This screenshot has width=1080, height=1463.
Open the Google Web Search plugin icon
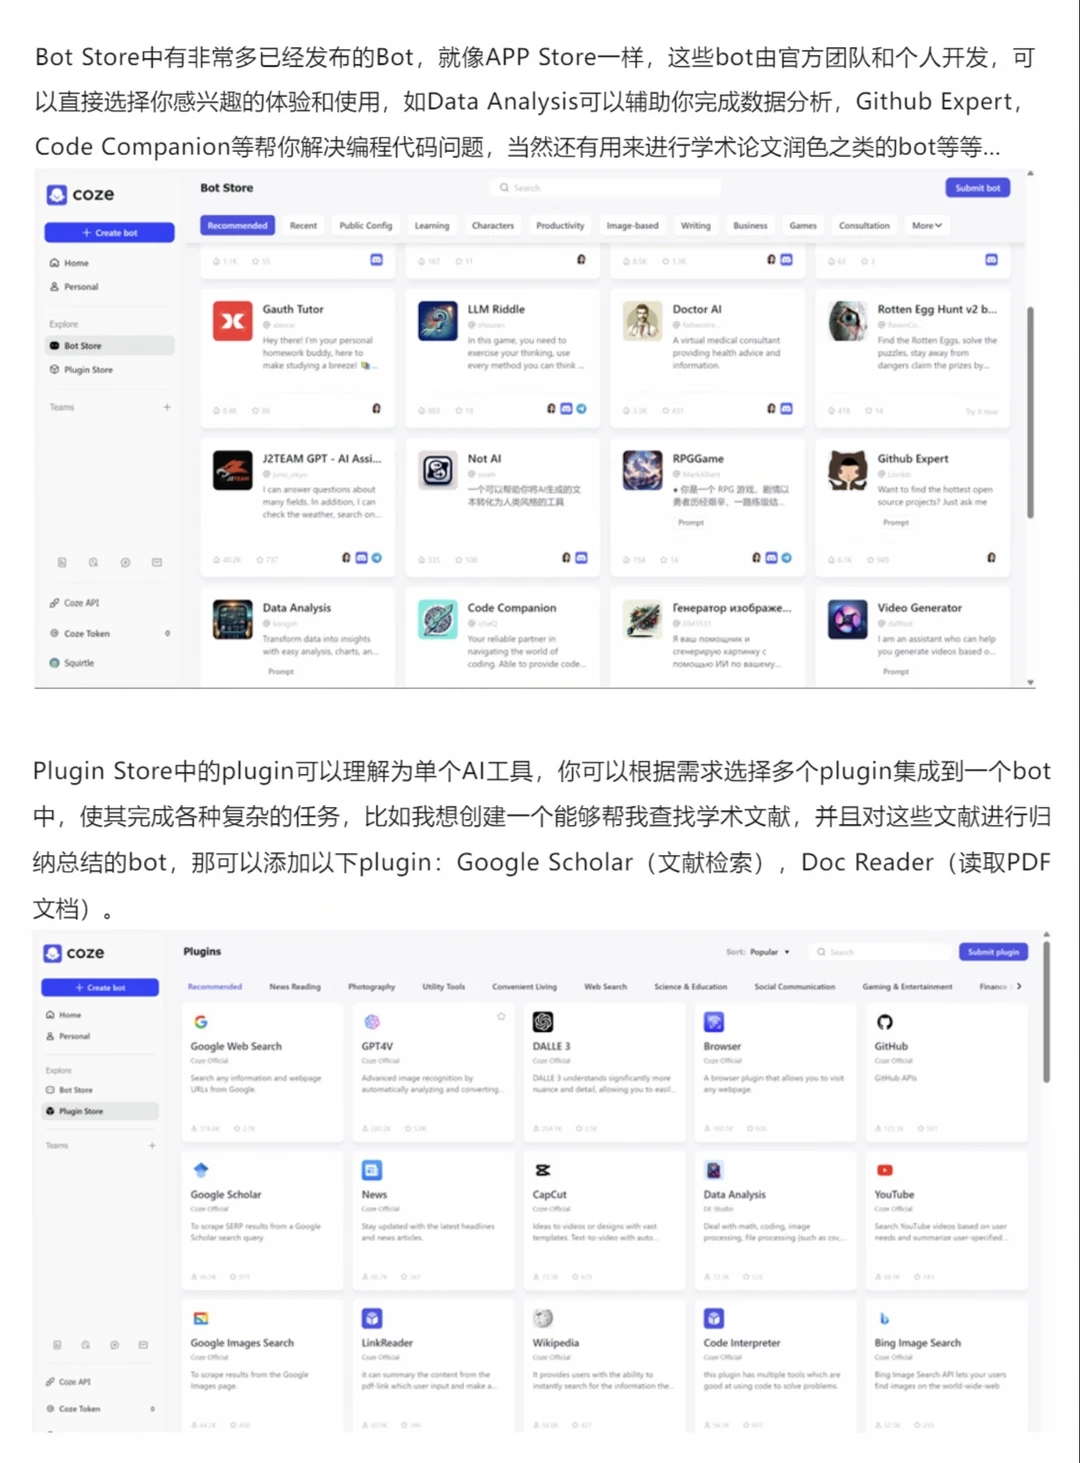(201, 1022)
